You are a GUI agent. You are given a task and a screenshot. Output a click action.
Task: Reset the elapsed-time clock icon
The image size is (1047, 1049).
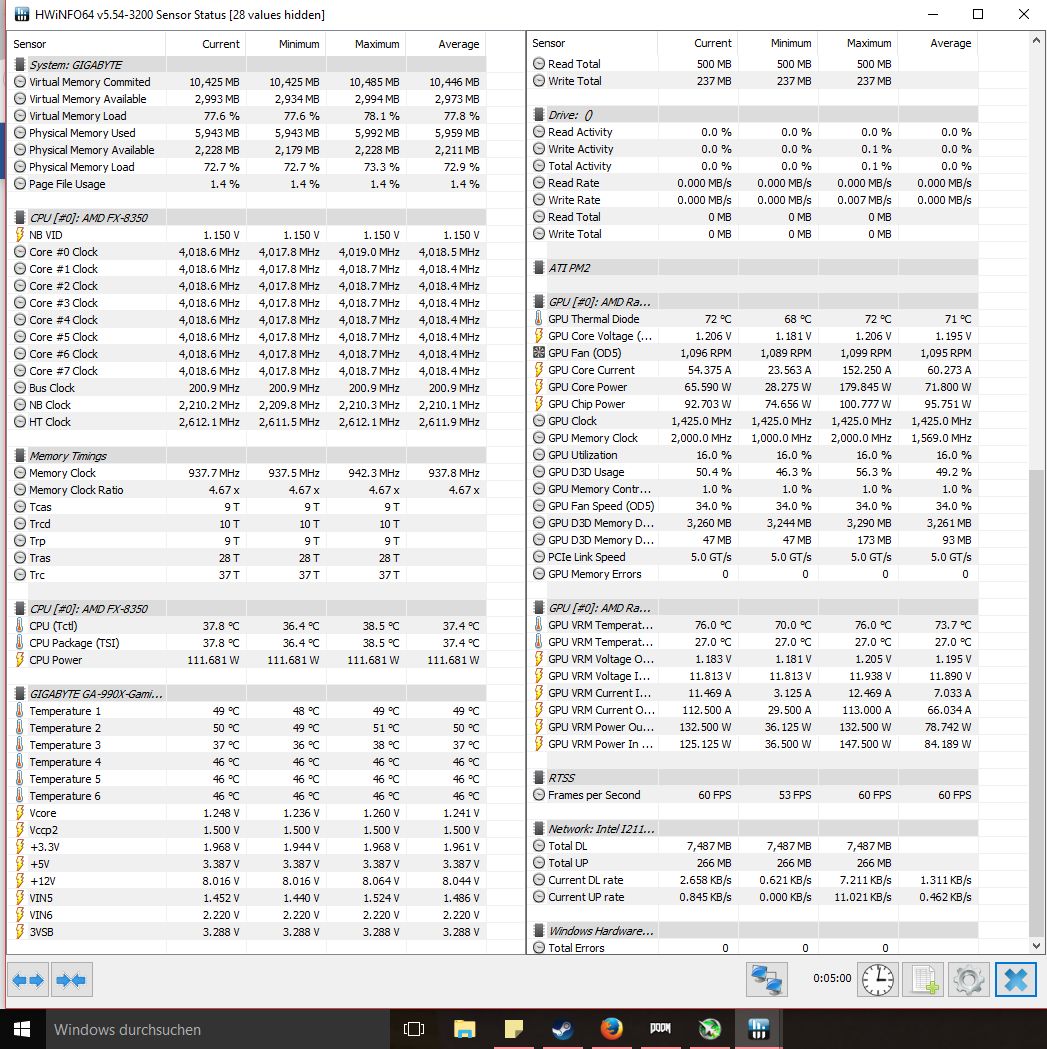click(x=877, y=980)
